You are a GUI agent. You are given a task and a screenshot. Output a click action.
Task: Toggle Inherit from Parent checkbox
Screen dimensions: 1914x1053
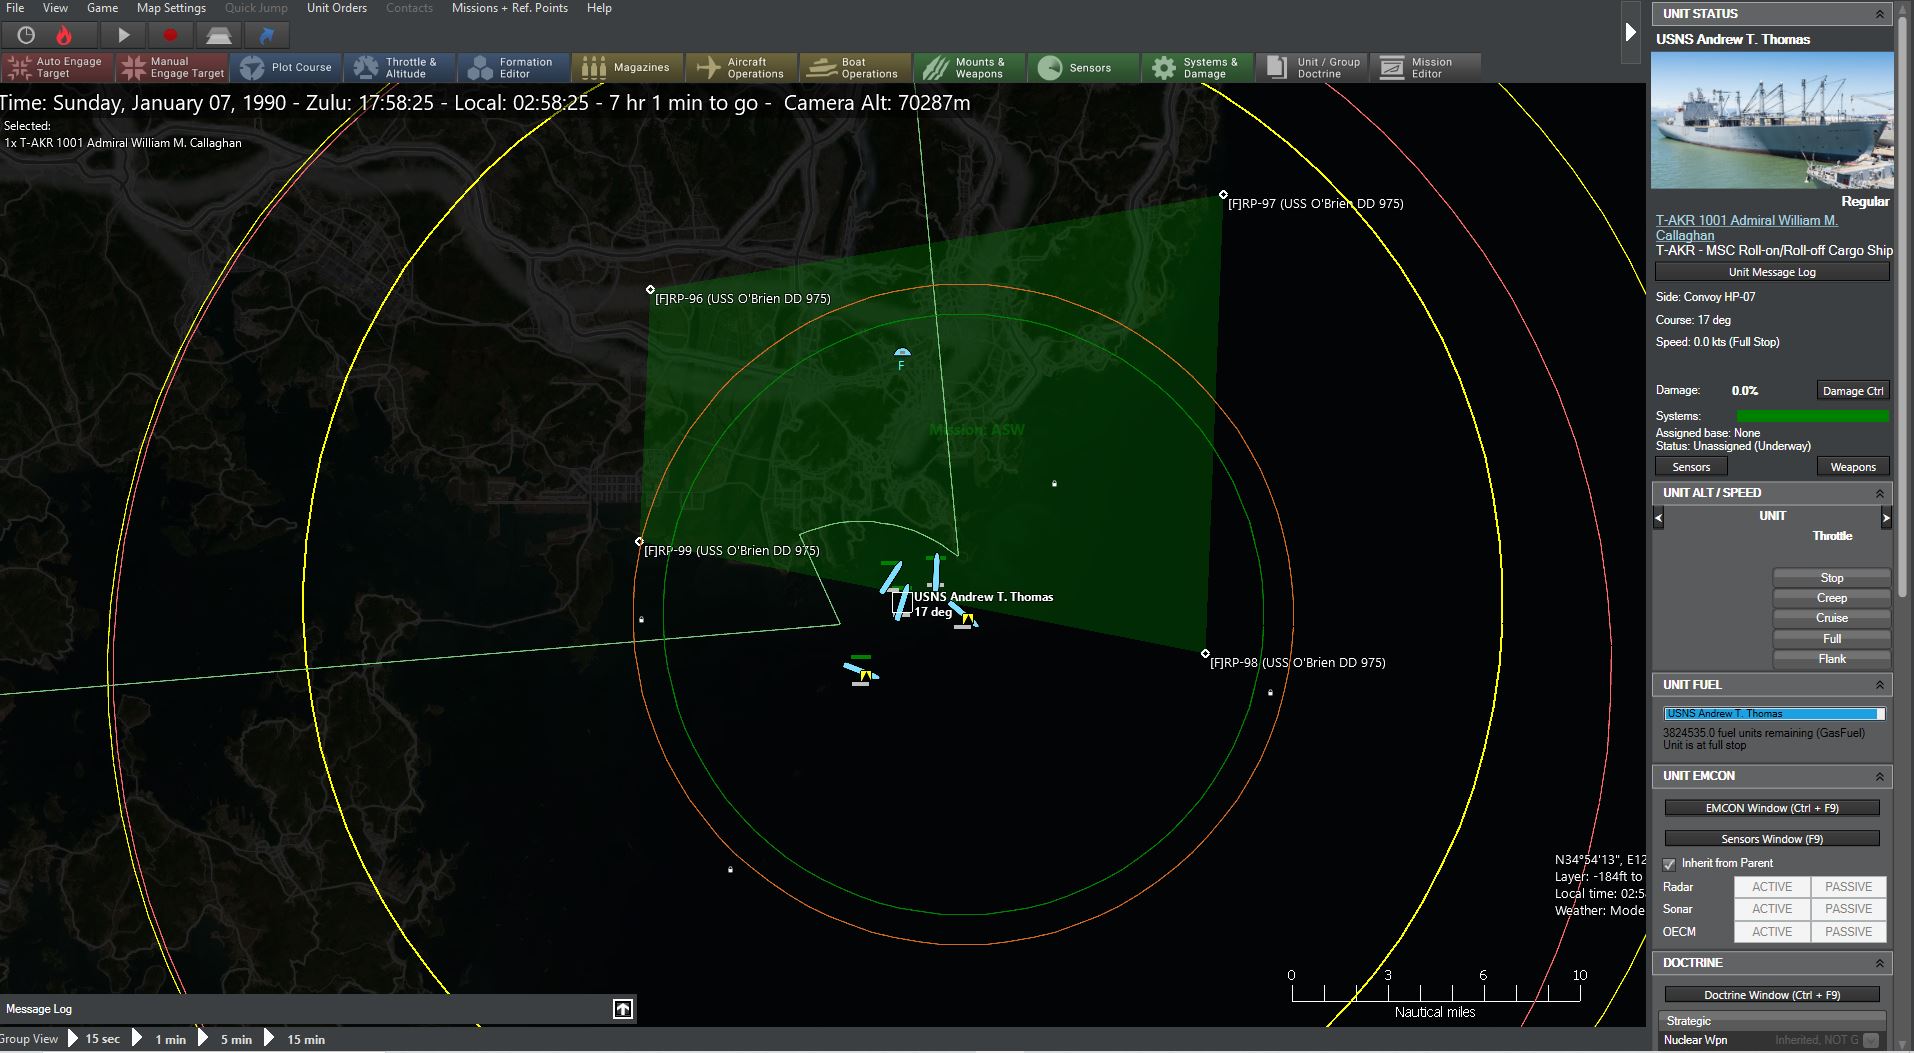[1669, 864]
